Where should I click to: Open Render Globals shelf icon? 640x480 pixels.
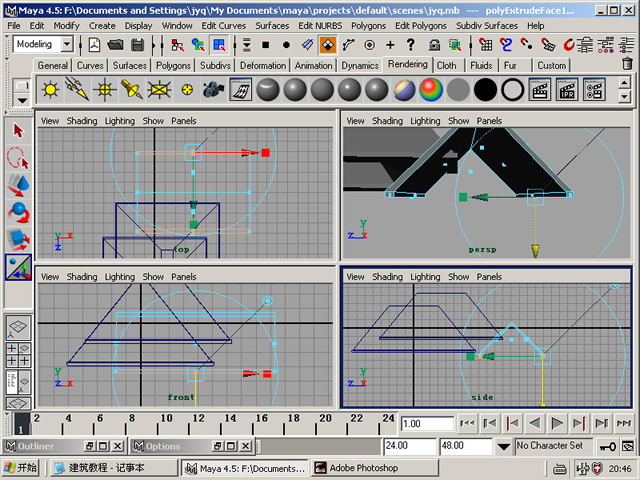pos(594,89)
